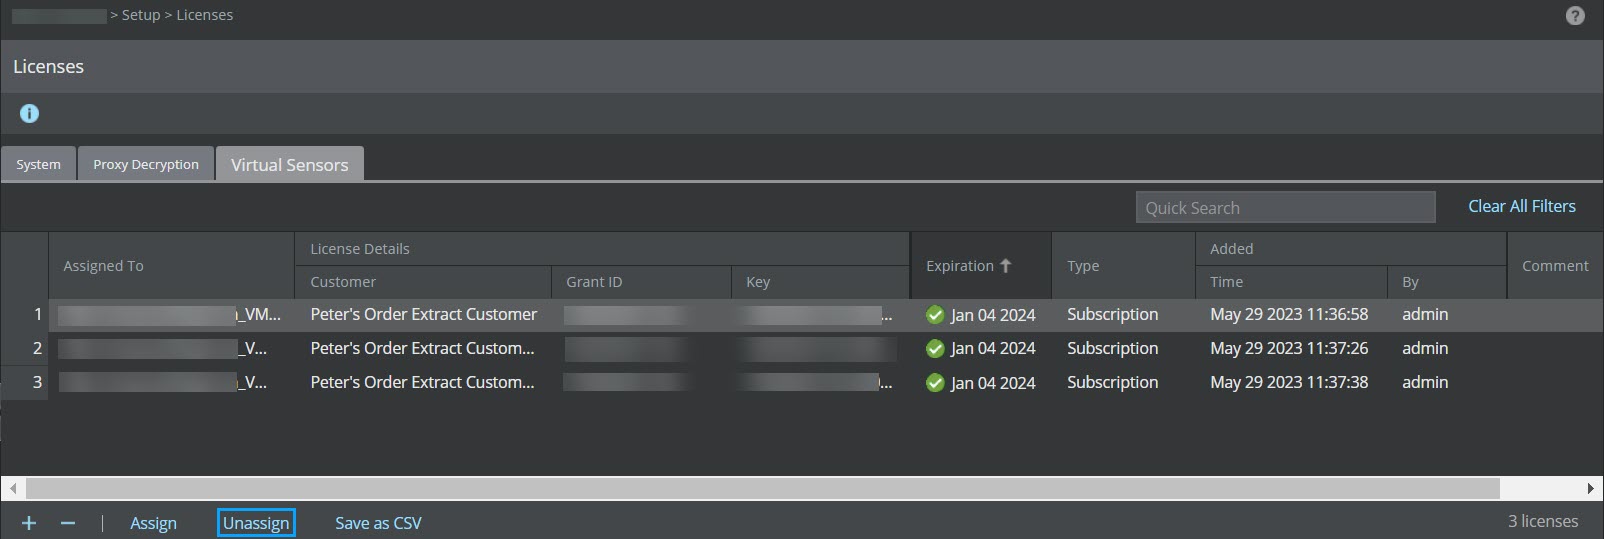The height and width of the screenshot is (539, 1604).
Task: Click green check status in row 1
Action: click(935, 315)
